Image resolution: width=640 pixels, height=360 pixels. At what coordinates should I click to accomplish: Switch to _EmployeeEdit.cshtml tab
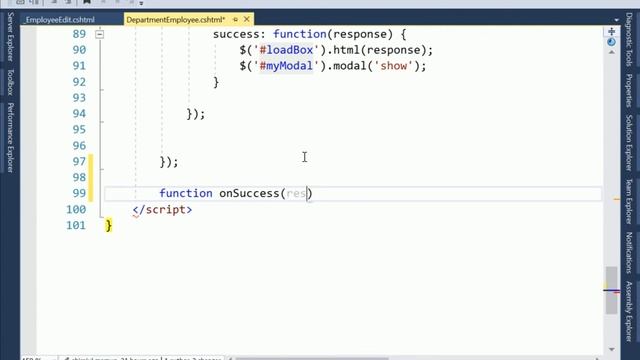[x=60, y=20]
